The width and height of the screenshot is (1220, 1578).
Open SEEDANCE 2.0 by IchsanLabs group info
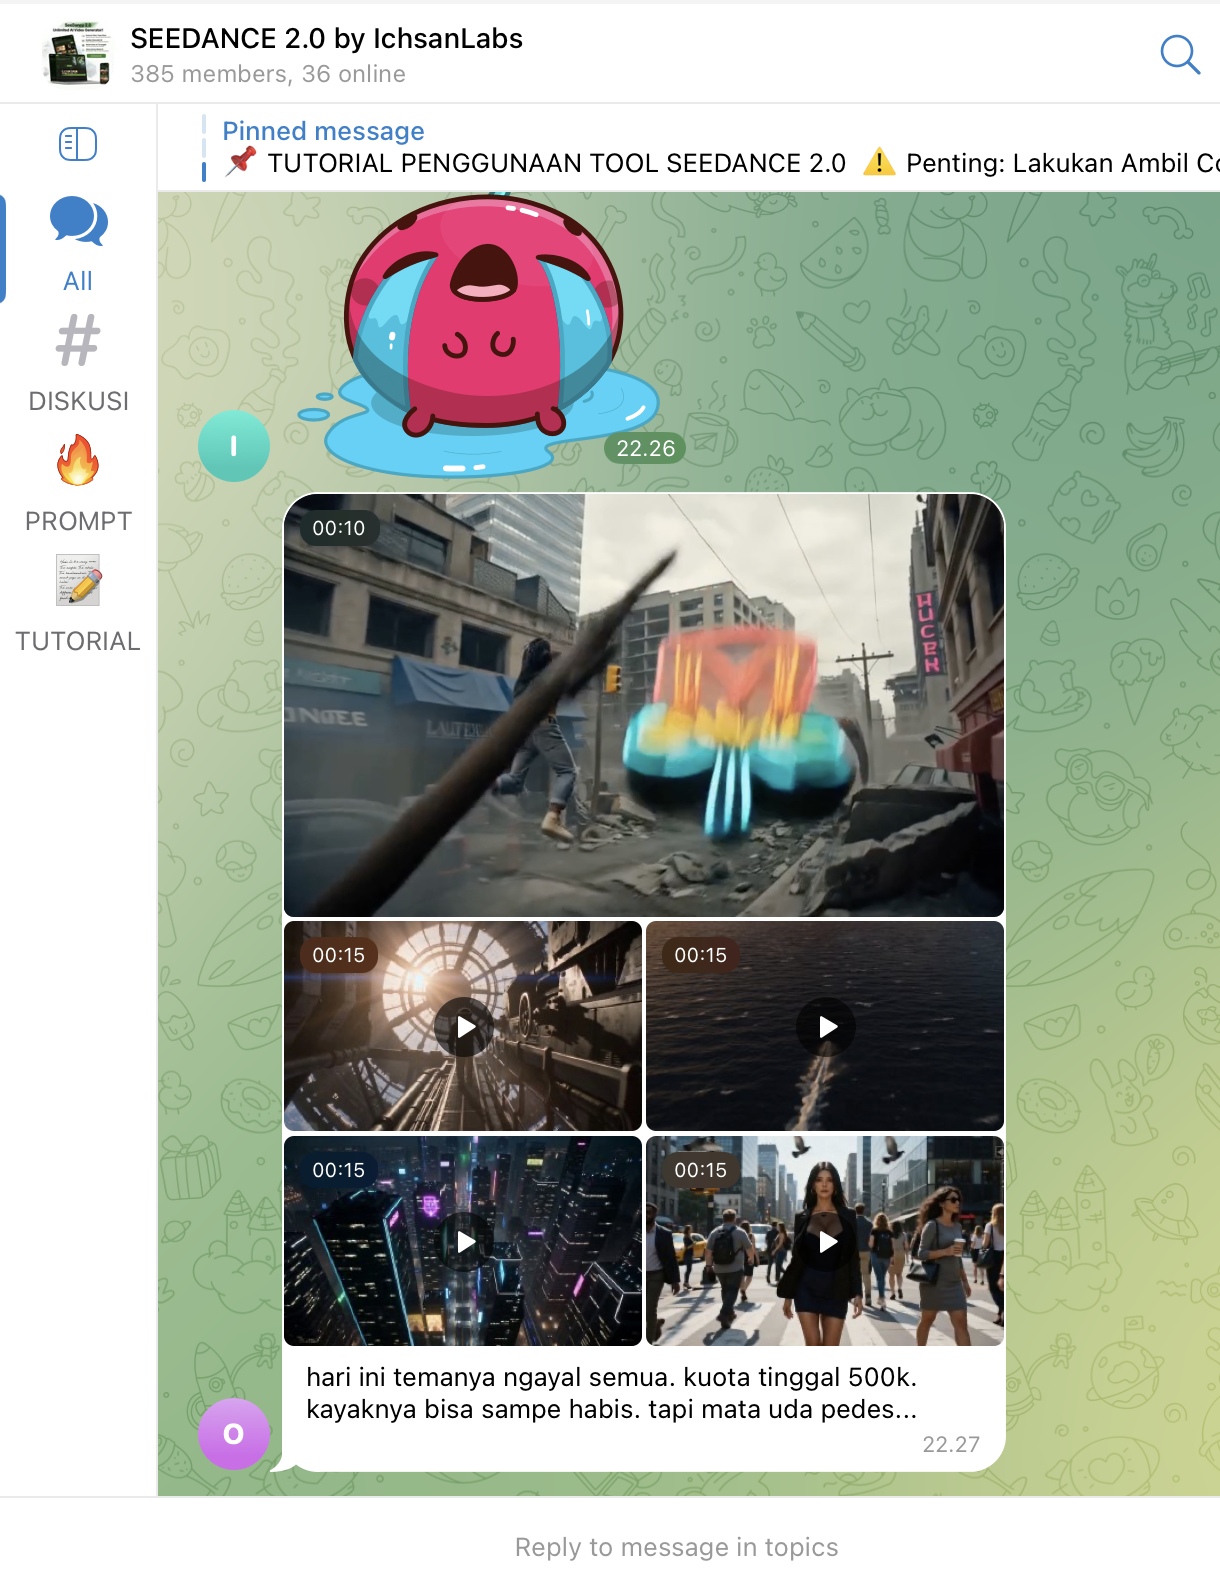(x=326, y=39)
